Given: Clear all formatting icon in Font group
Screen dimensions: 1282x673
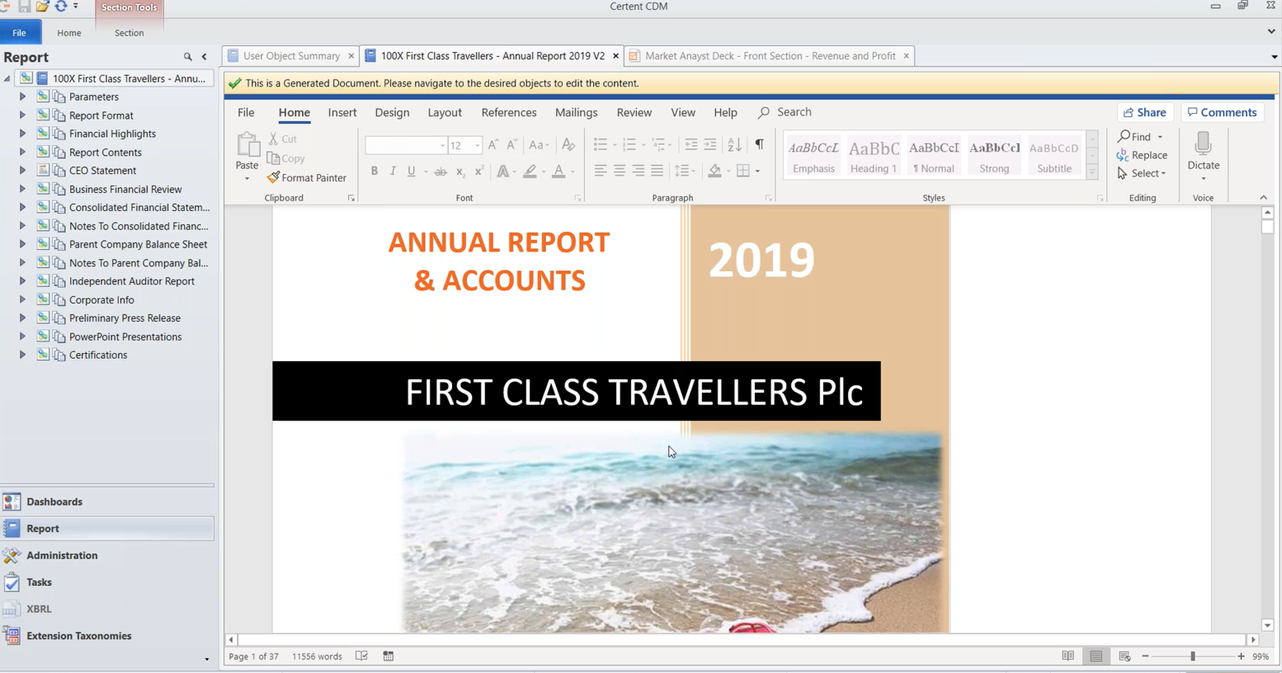Looking at the screenshot, I should tap(568, 145).
